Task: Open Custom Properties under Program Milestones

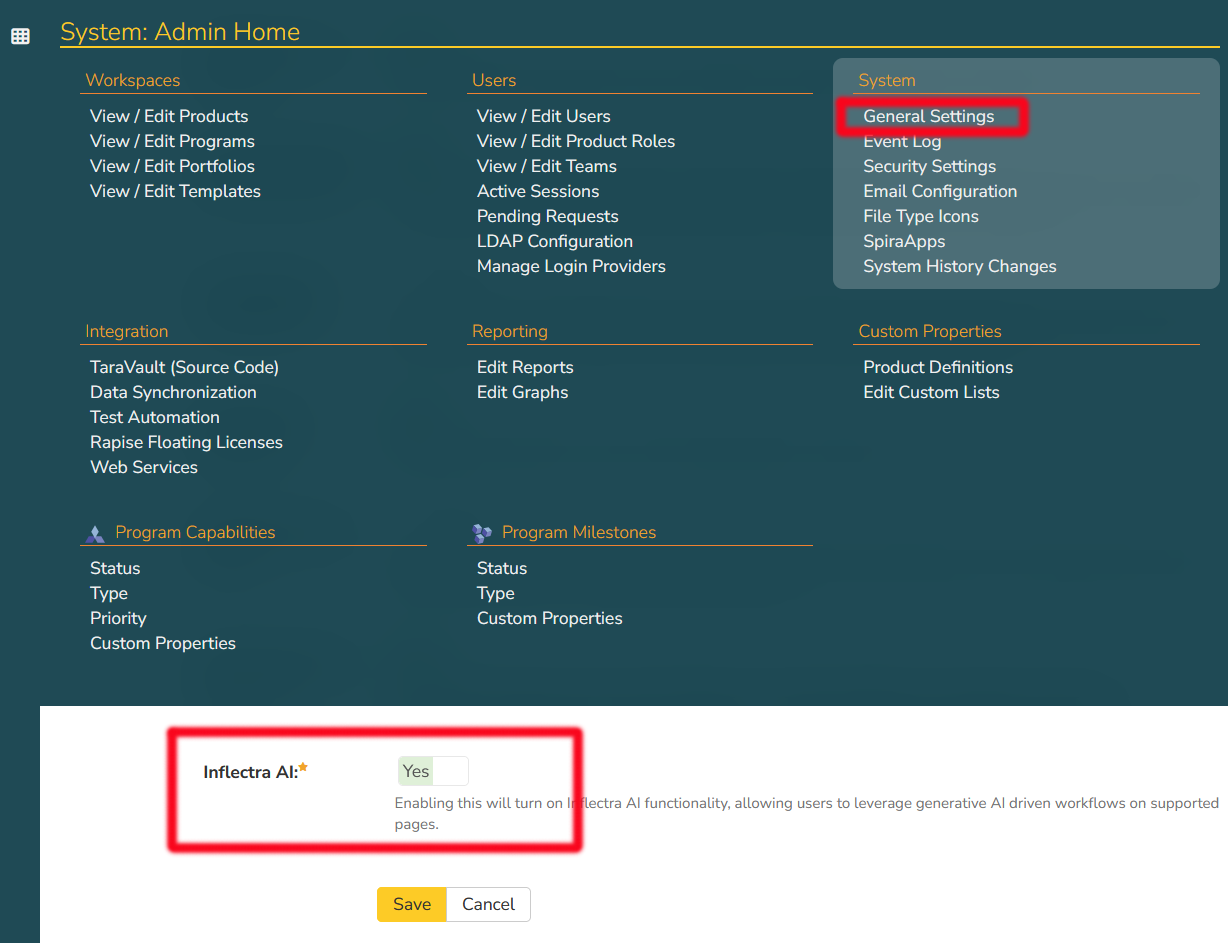Action: pyautogui.click(x=549, y=618)
